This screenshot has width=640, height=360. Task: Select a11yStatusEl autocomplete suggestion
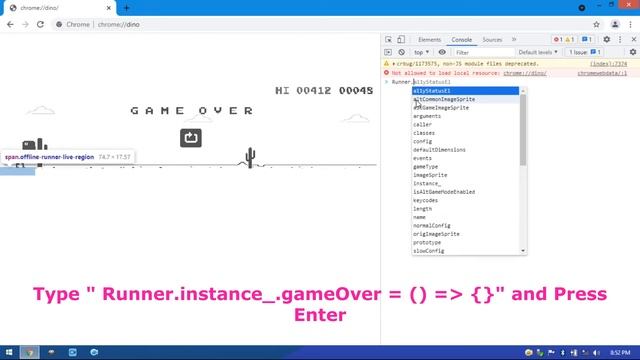pos(465,91)
